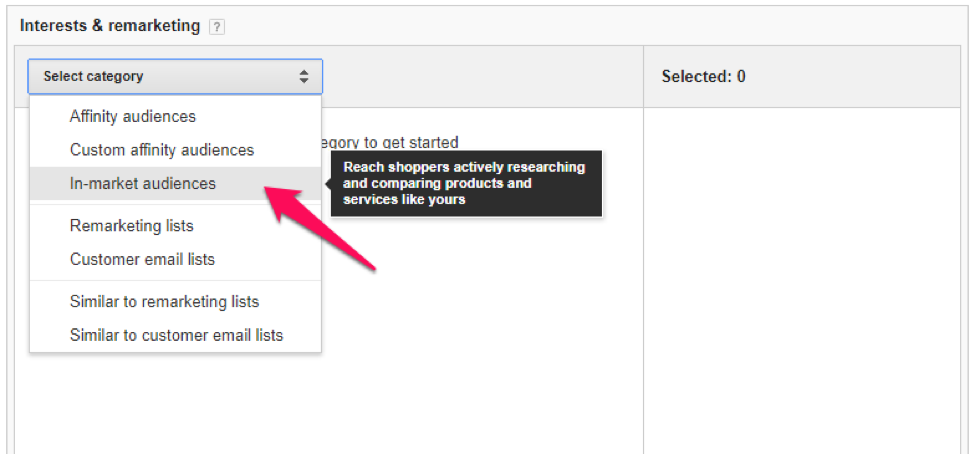Click the tooltip's left pointer triangle

(x=327, y=183)
